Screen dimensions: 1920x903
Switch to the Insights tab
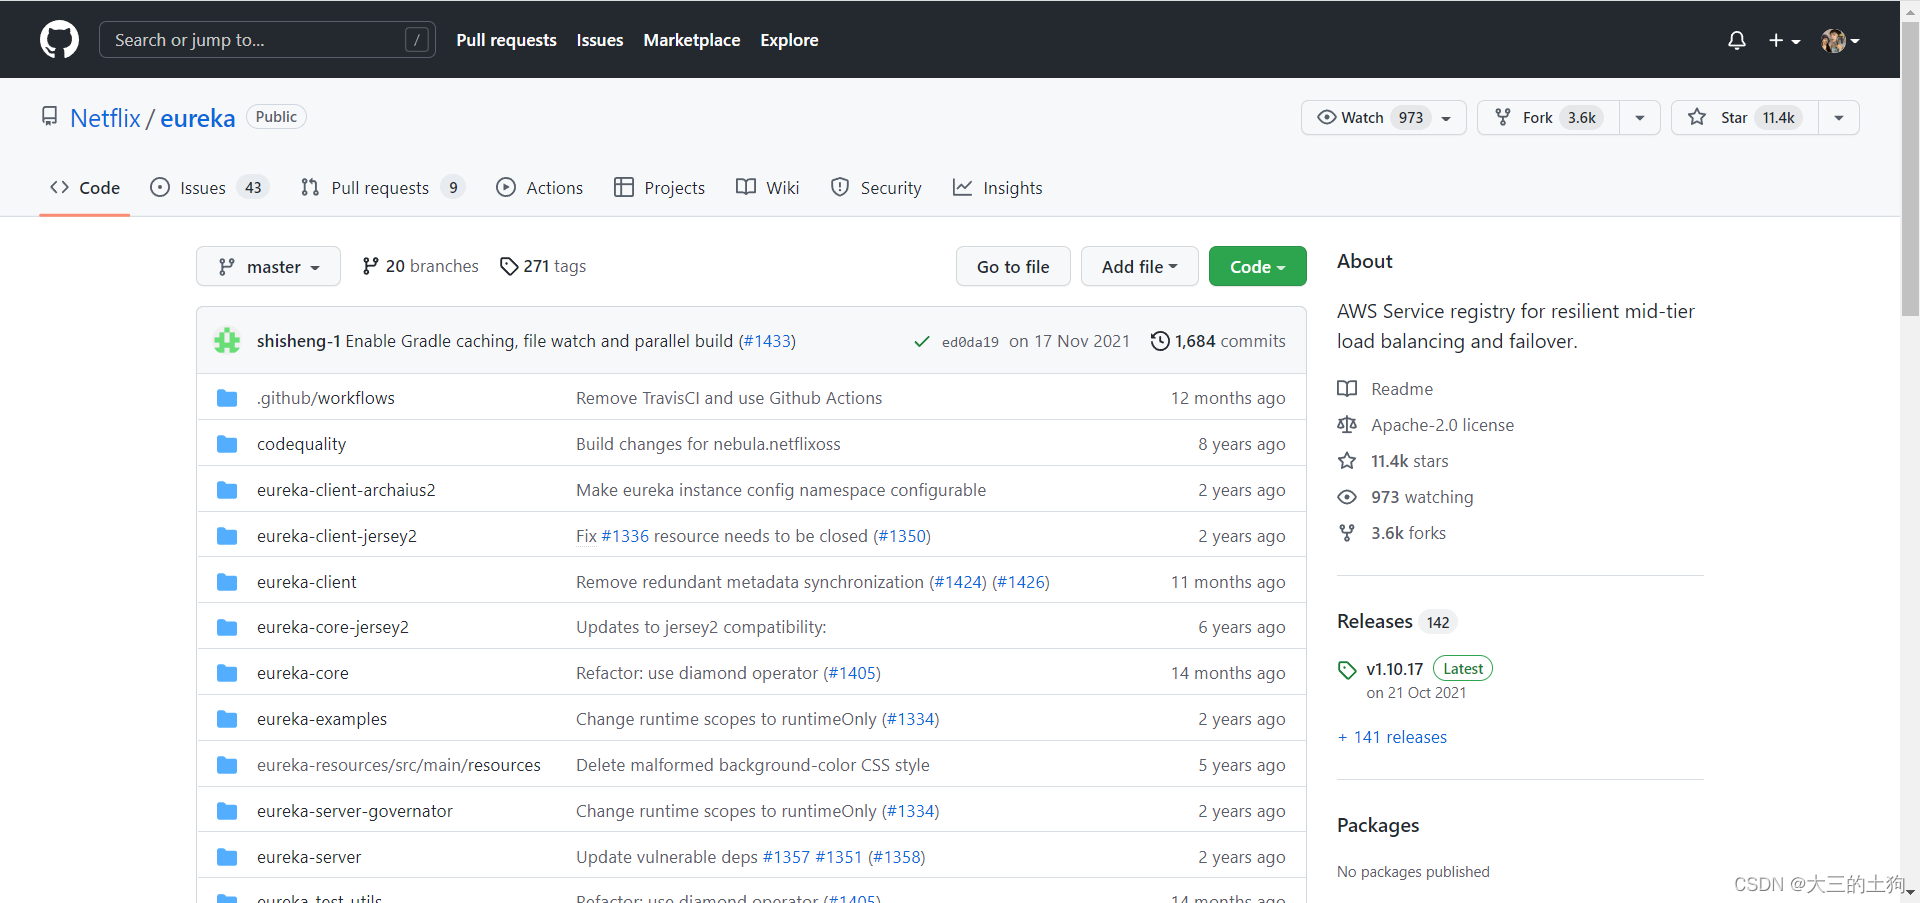[998, 187]
